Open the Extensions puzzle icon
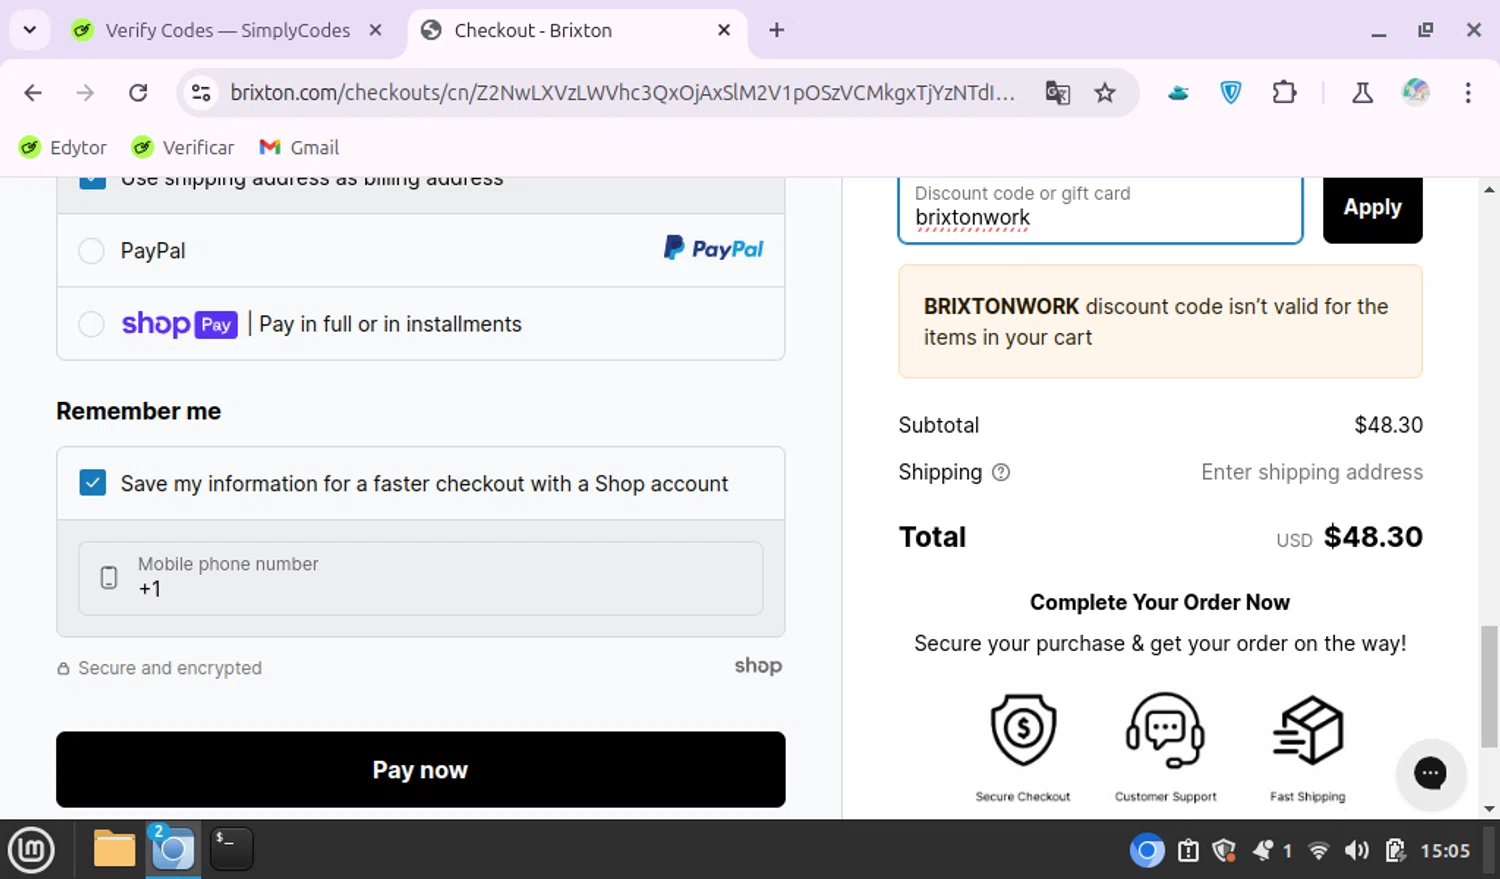Image resolution: width=1500 pixels, height=879 pixels. (1284, 93)
